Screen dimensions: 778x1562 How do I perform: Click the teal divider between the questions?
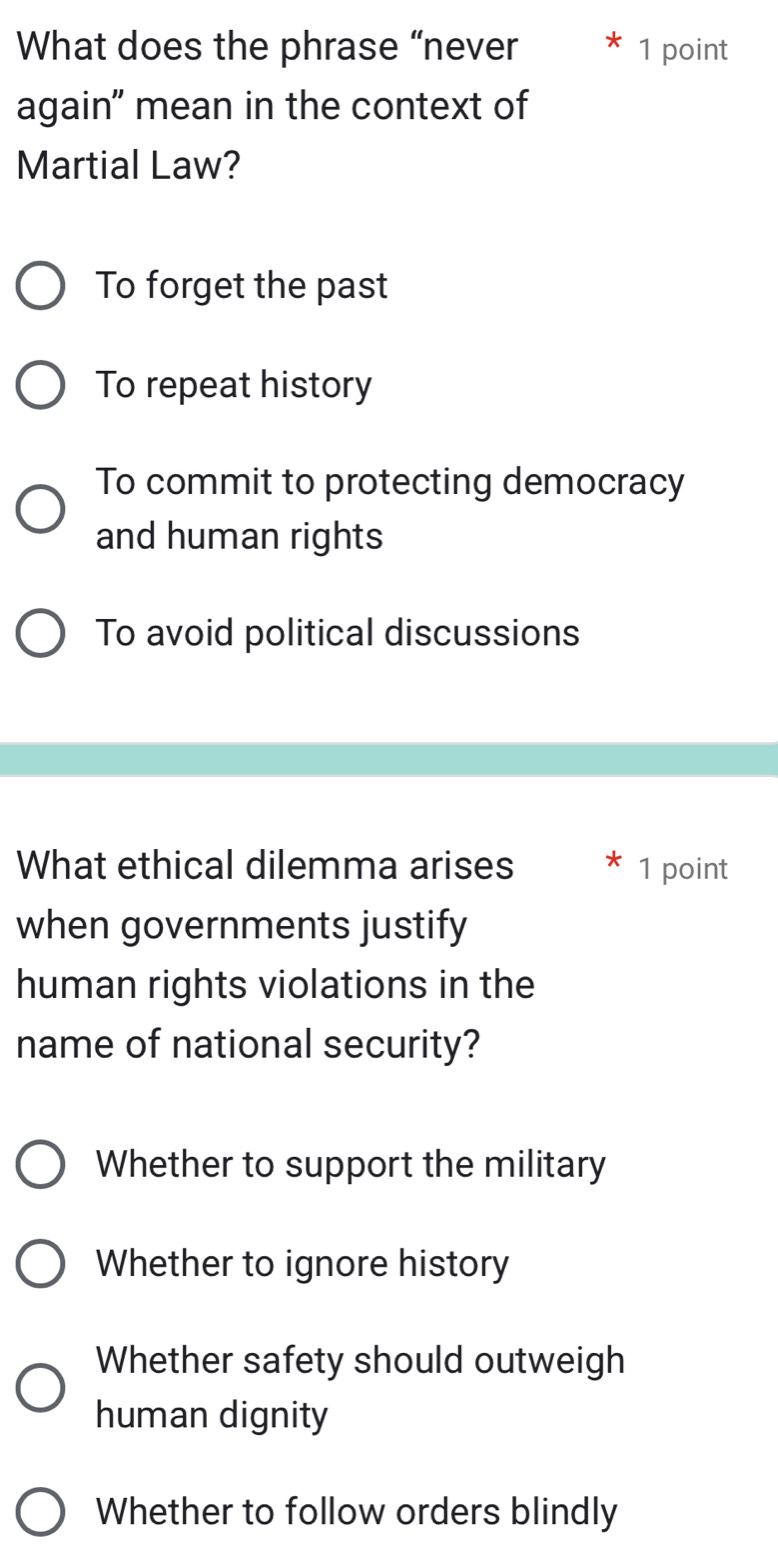389,757
